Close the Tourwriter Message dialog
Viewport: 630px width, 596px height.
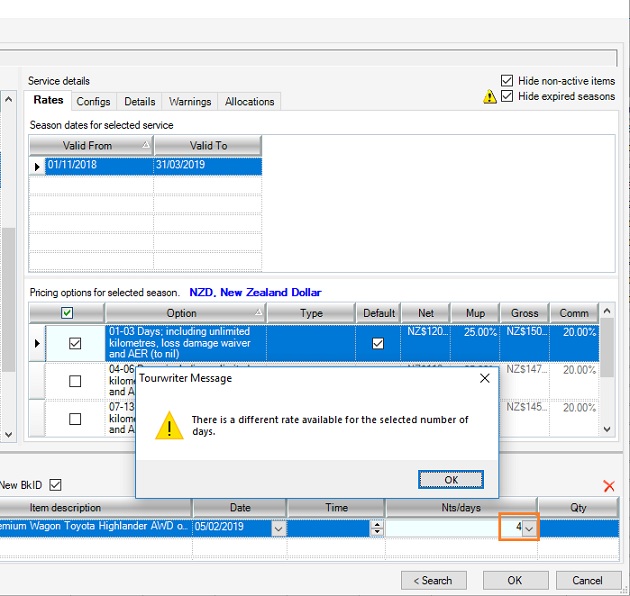click(x=485, y=379)
